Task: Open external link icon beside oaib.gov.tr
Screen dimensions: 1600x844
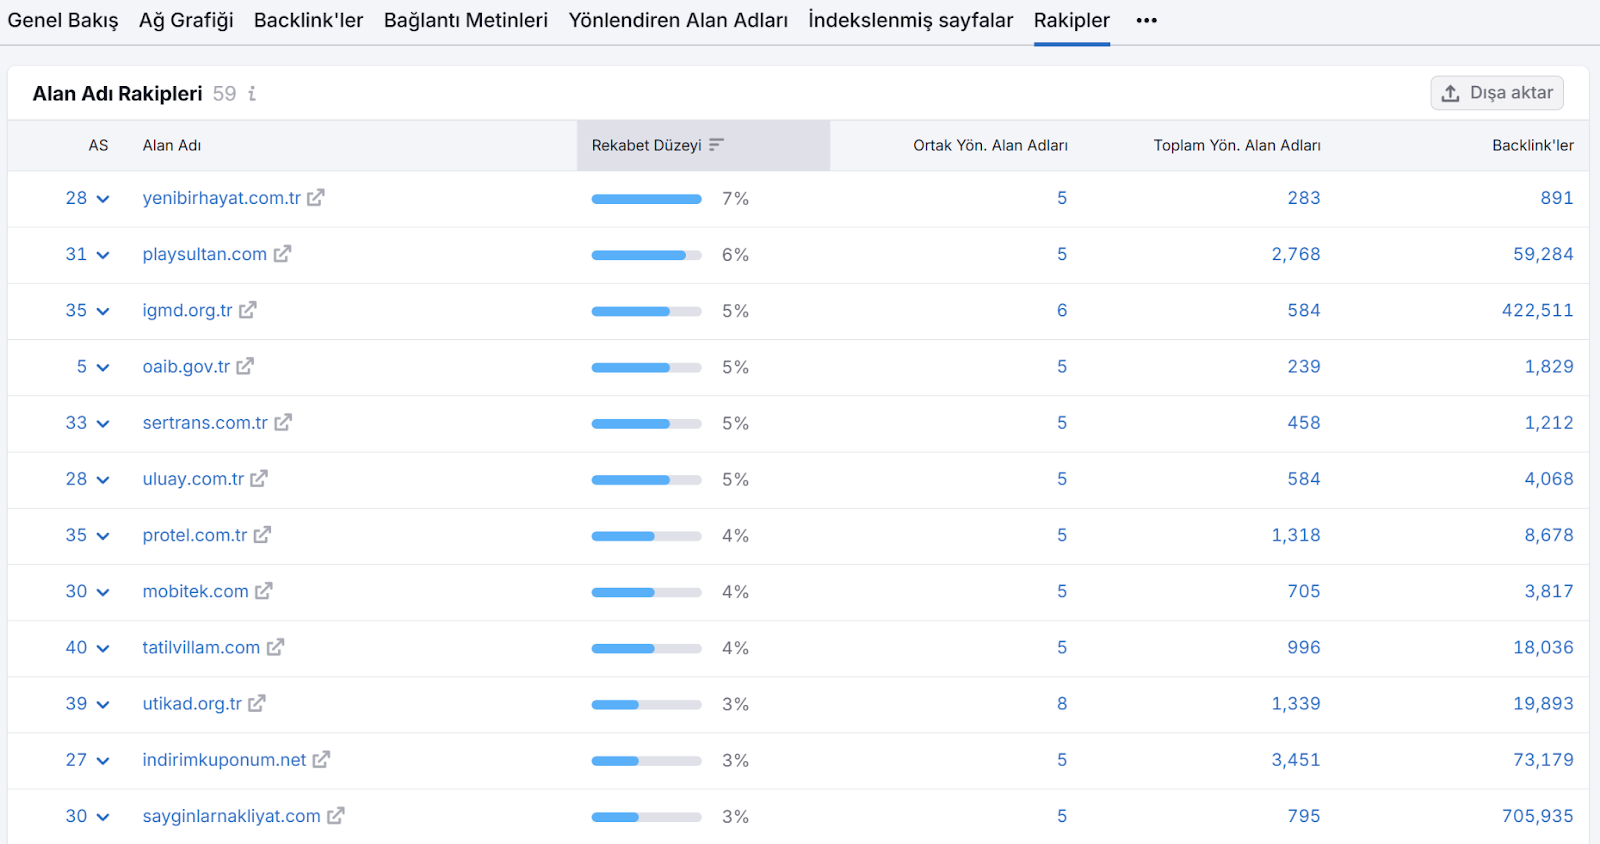Action: 245,366
